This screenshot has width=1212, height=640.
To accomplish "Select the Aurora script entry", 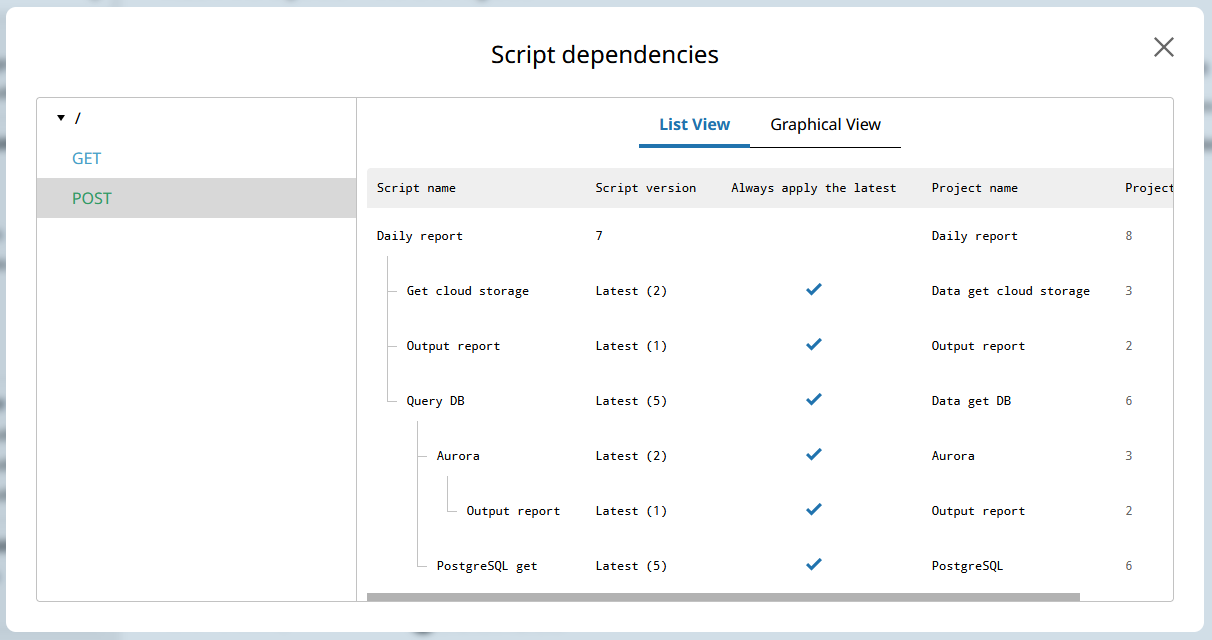I will (458, 456).
